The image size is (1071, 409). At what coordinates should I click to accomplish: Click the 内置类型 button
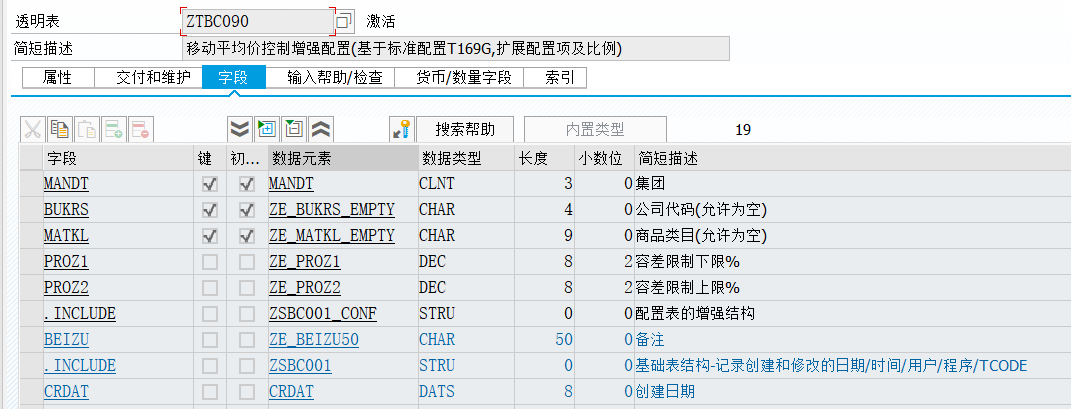595,129
